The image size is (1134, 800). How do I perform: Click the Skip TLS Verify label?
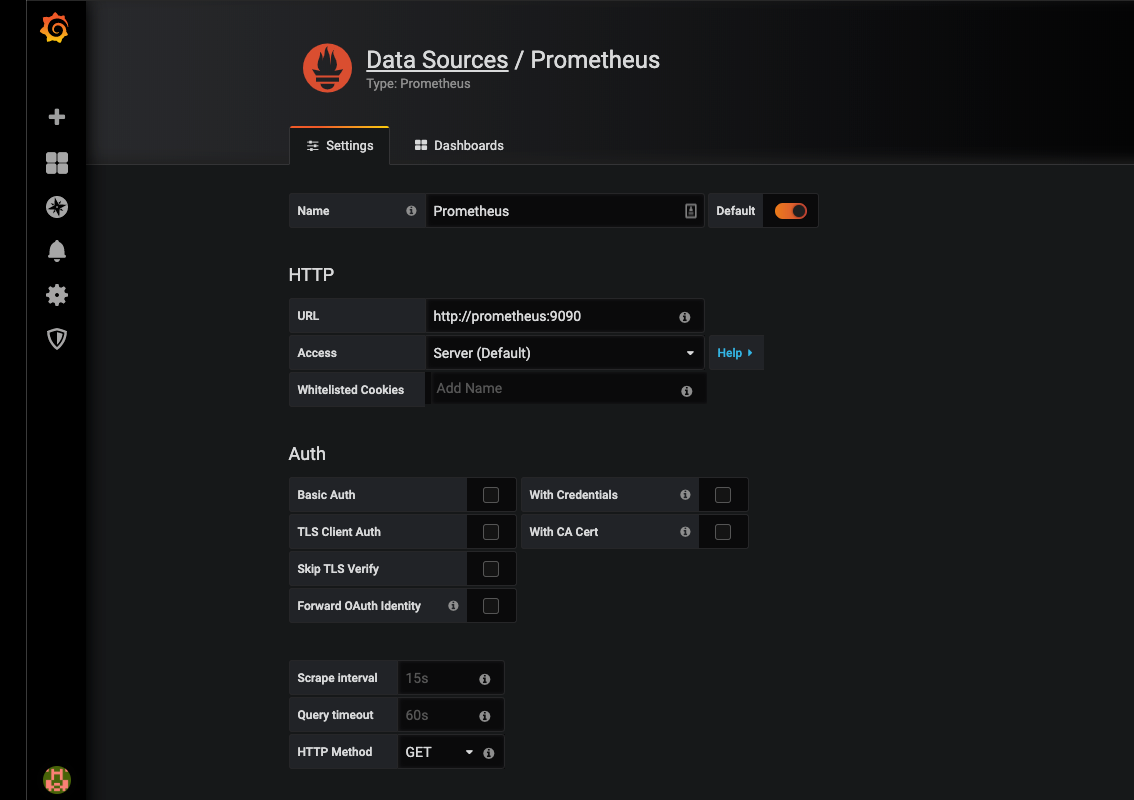pyautogui.click(x=338, y=569)
